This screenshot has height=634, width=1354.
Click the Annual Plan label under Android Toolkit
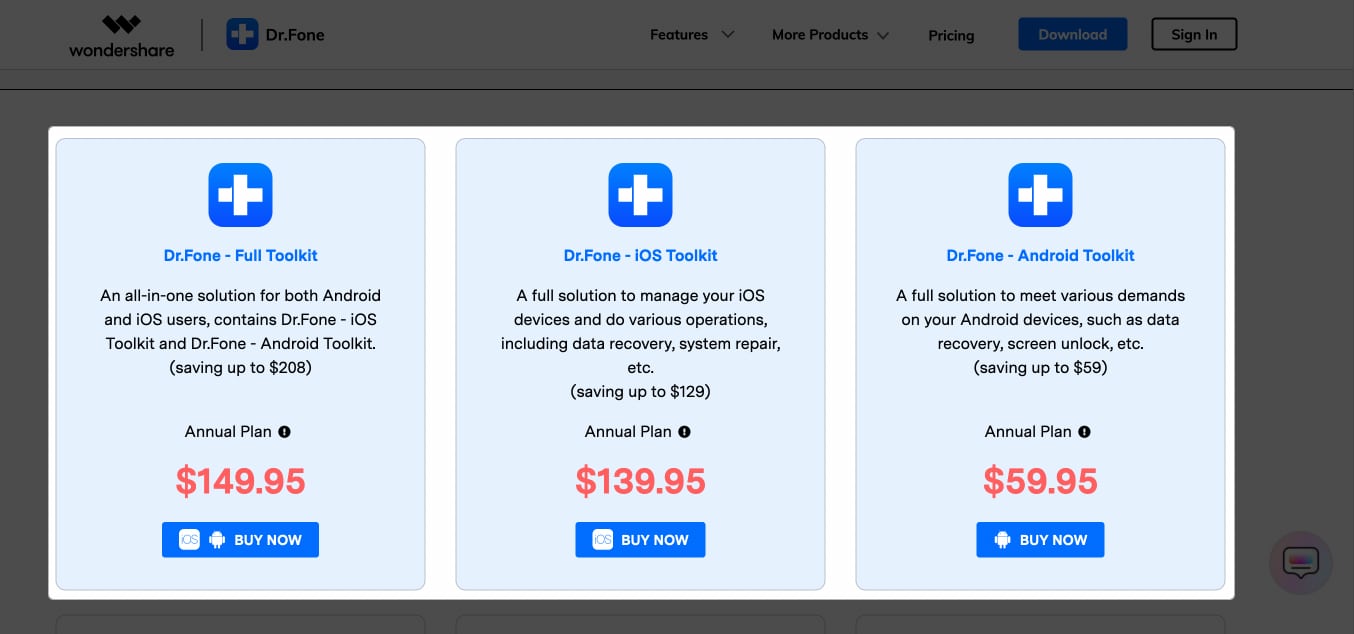1028,432
